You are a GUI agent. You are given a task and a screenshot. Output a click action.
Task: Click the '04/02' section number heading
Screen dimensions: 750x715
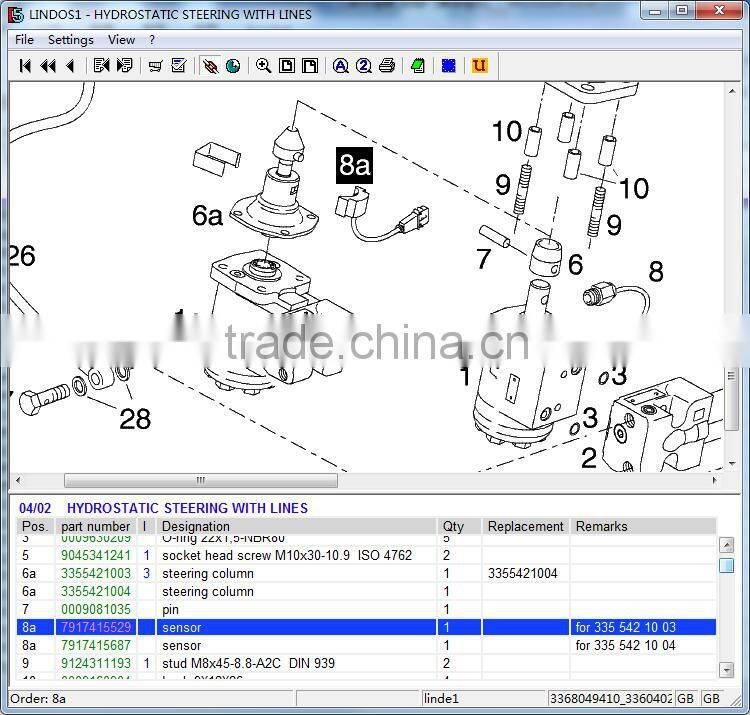point(35,508)
